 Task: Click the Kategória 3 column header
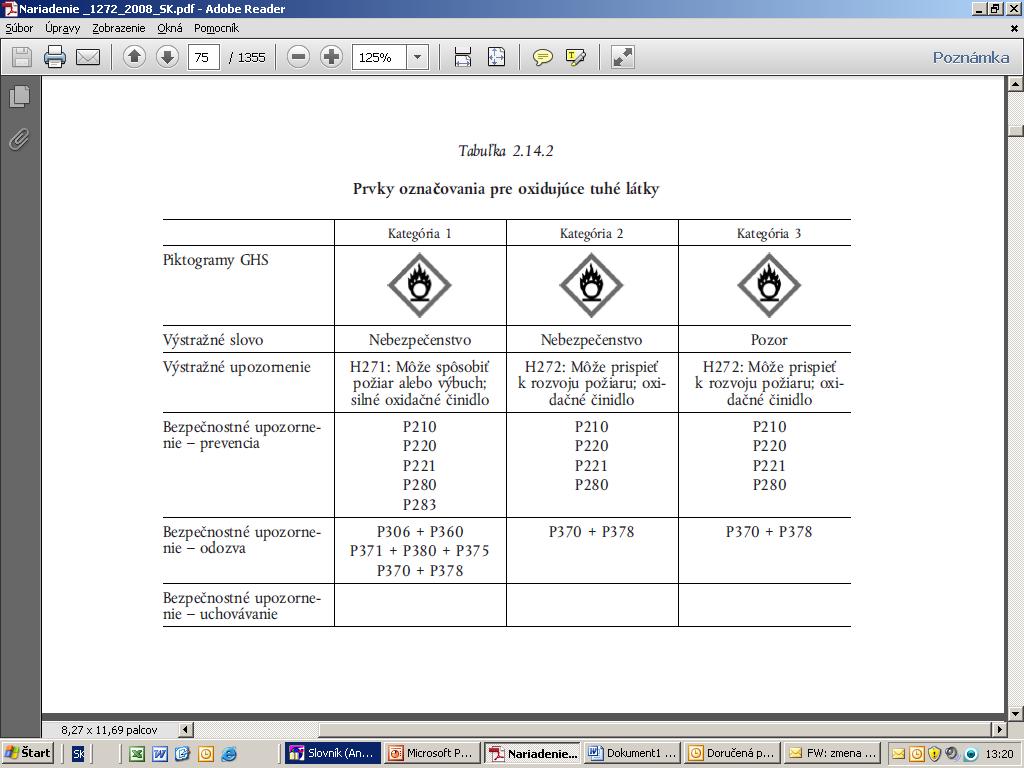coord(769,234)
